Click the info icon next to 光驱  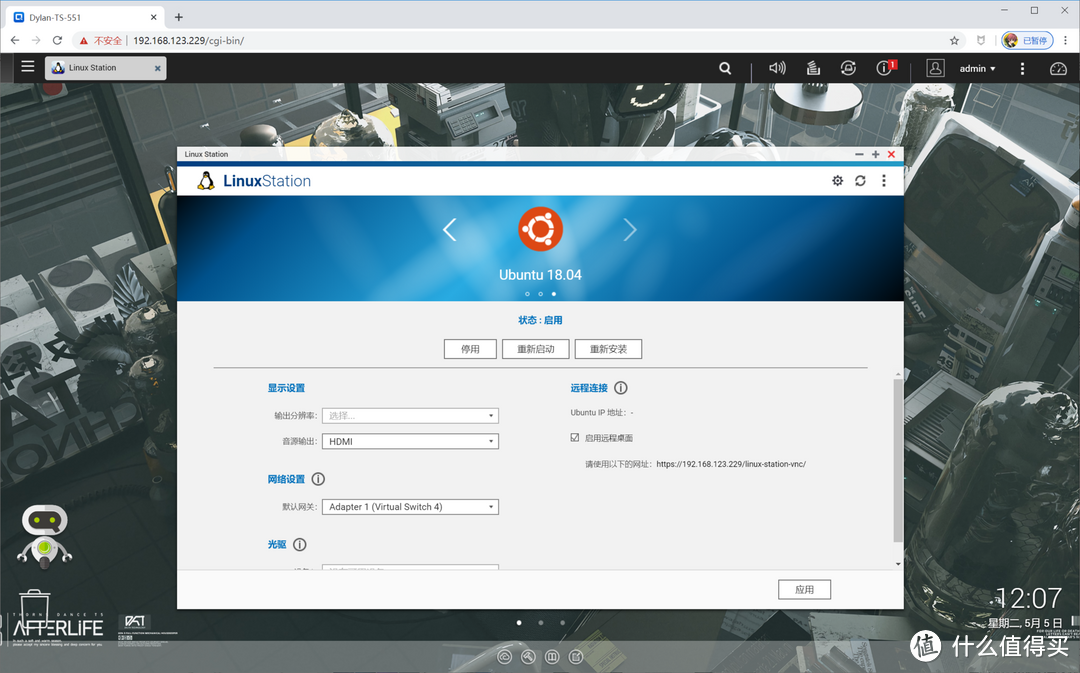pyautogui.click(x=300, y=544)
